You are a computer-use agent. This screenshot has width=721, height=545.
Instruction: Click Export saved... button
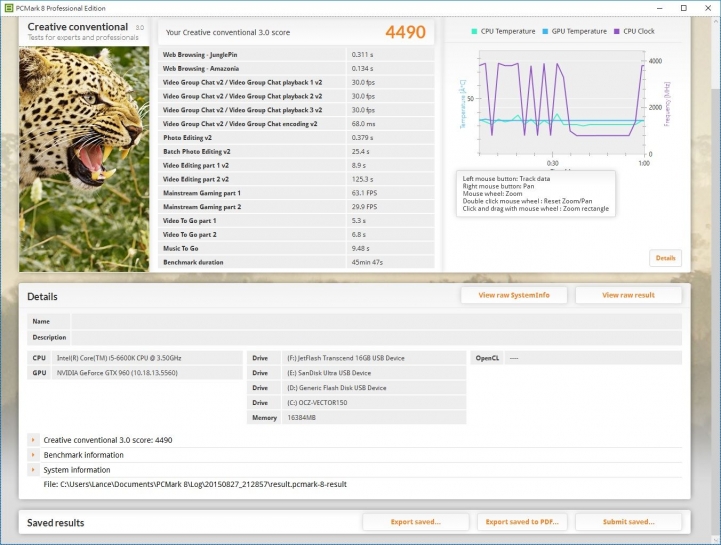click(416, 522)
